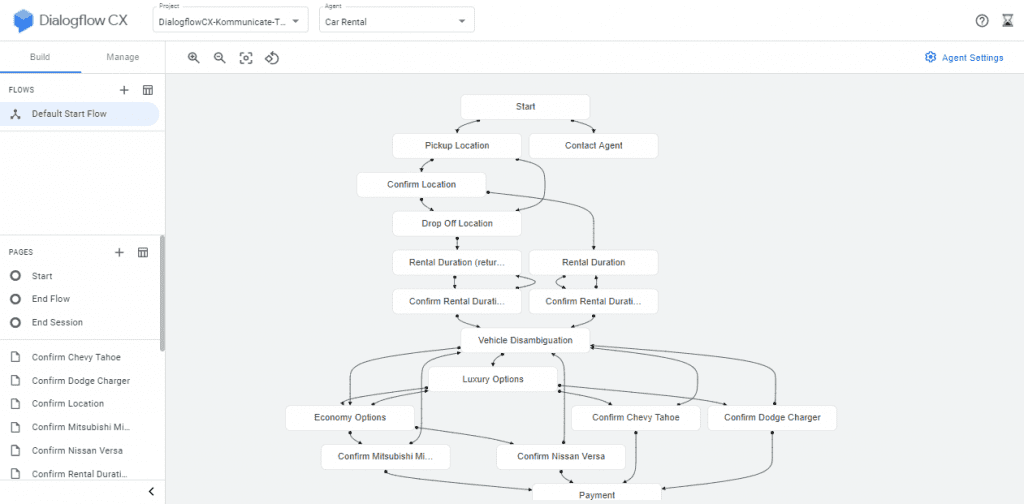Collapse the left sidebar with the chevron
This screenshot has width=1024, height=504.
152,492
